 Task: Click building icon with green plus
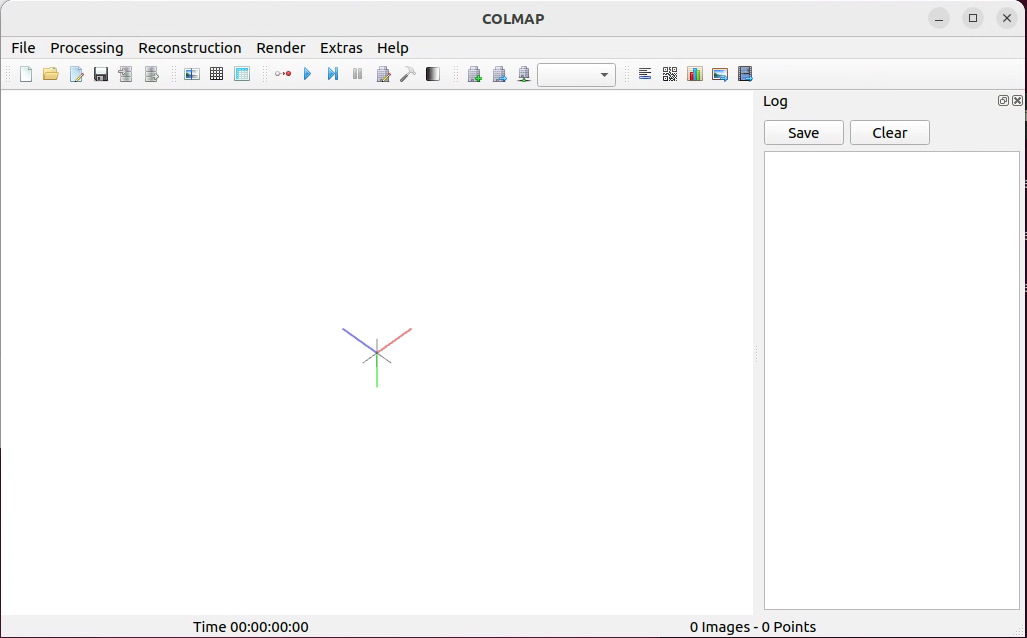point(474,74)
